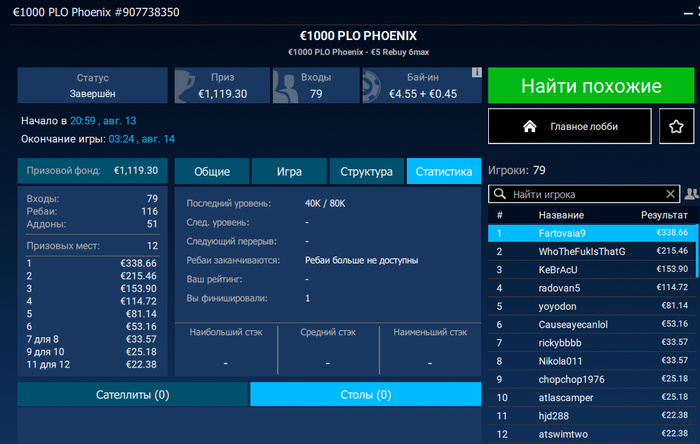This screenshot has height=444, width=700.
Task: Click Ребаи больше не доступны text
Action: [362, 260]
